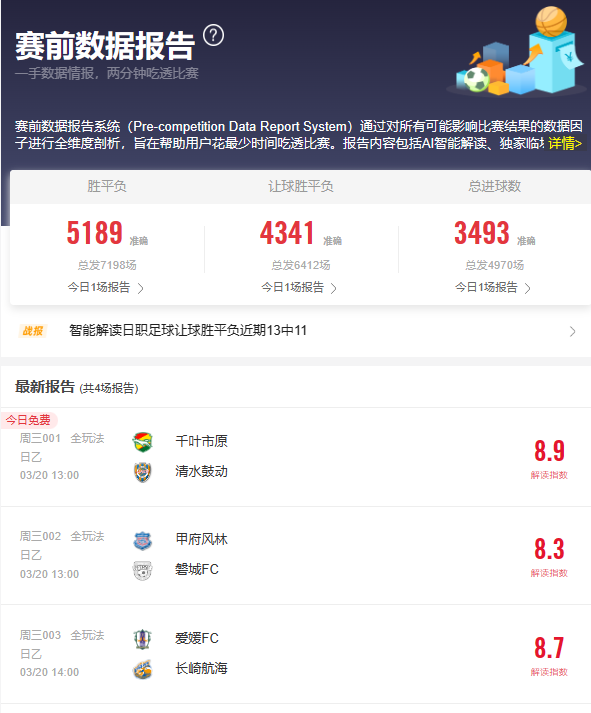Screen dimensions: 591x713
Task: Expand 今日1场报告 under 让球胜平负
Action: tap(299, 287)
